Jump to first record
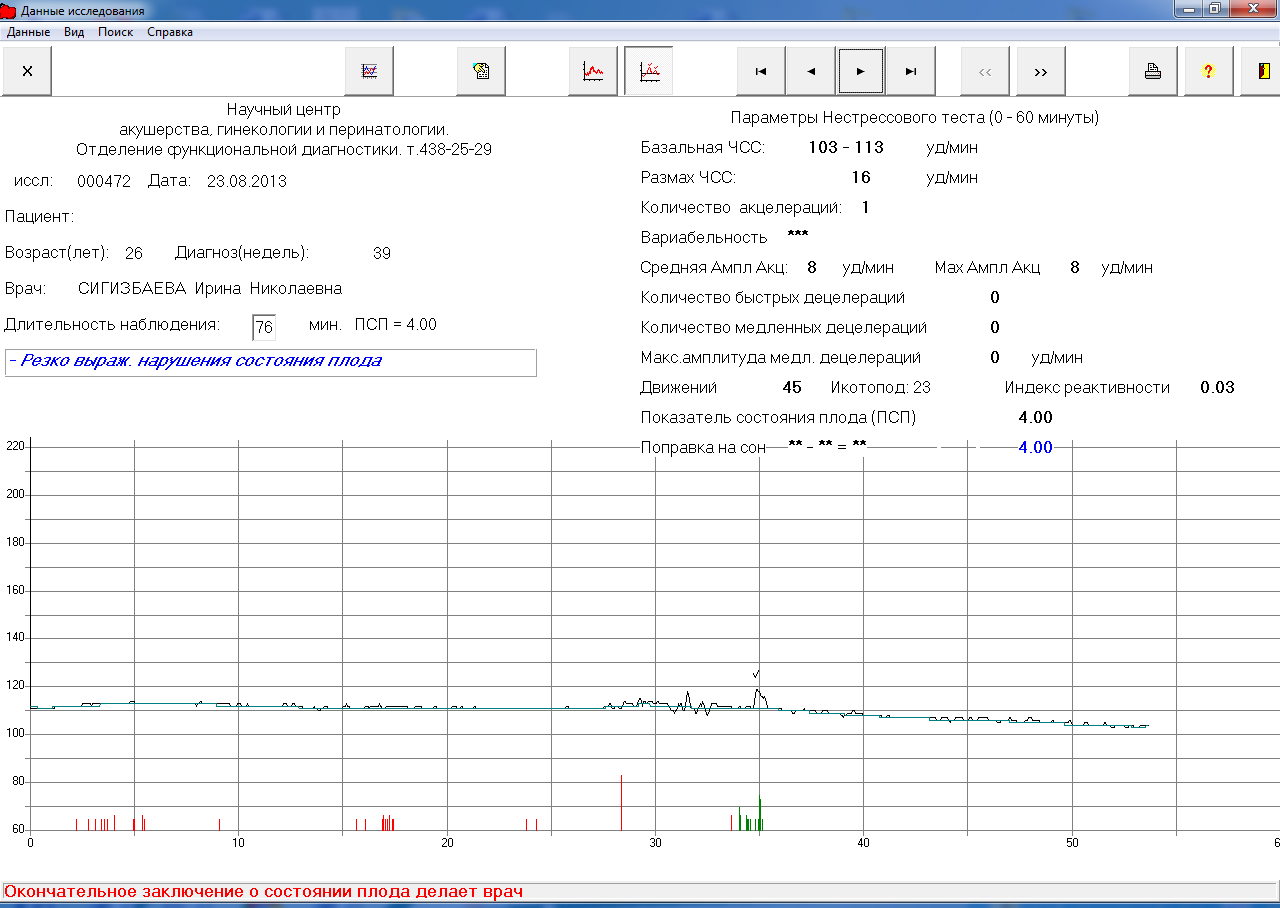This screenshot has width=1280, height=908. click(761, 71)
